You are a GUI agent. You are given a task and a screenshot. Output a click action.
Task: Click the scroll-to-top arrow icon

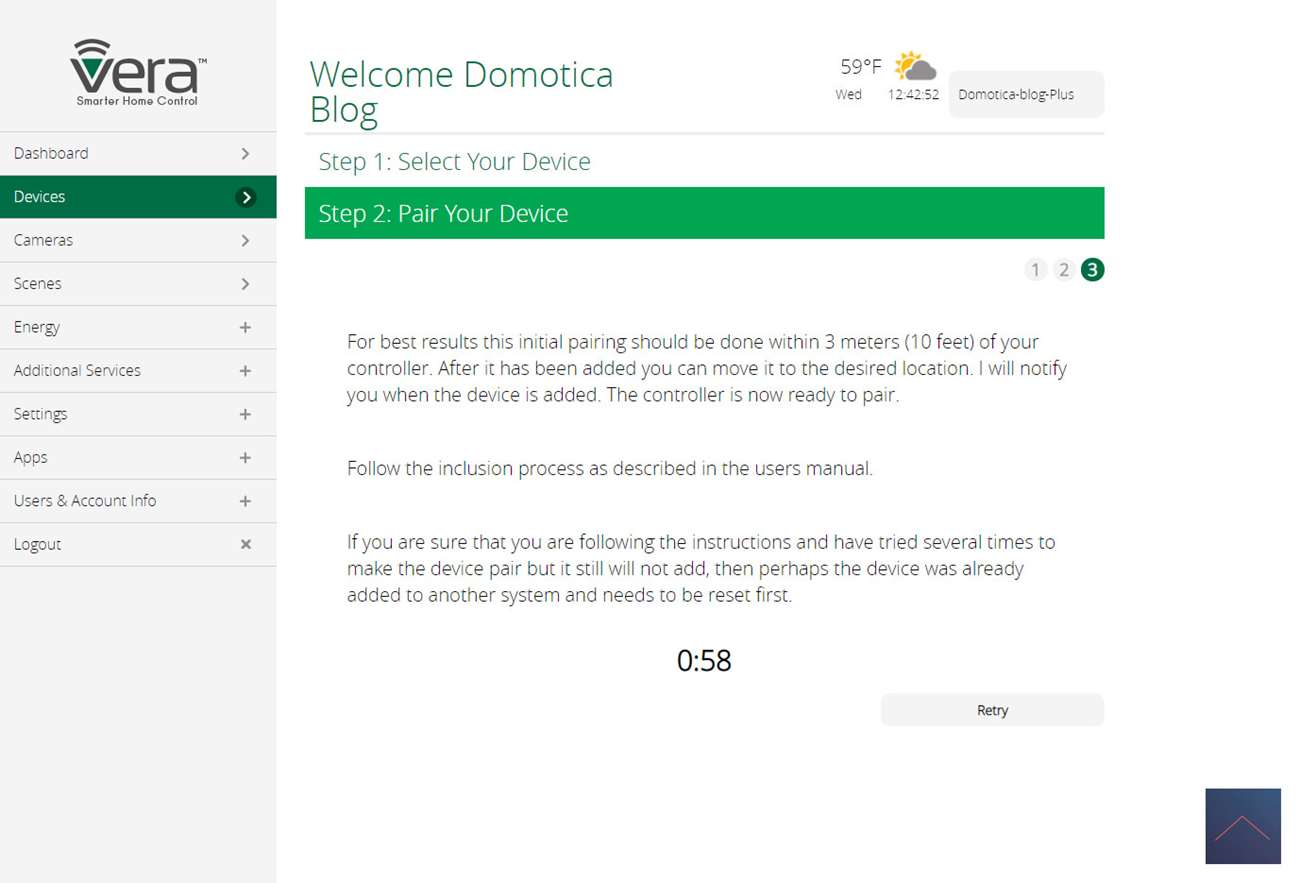(x=1242, y=826)
